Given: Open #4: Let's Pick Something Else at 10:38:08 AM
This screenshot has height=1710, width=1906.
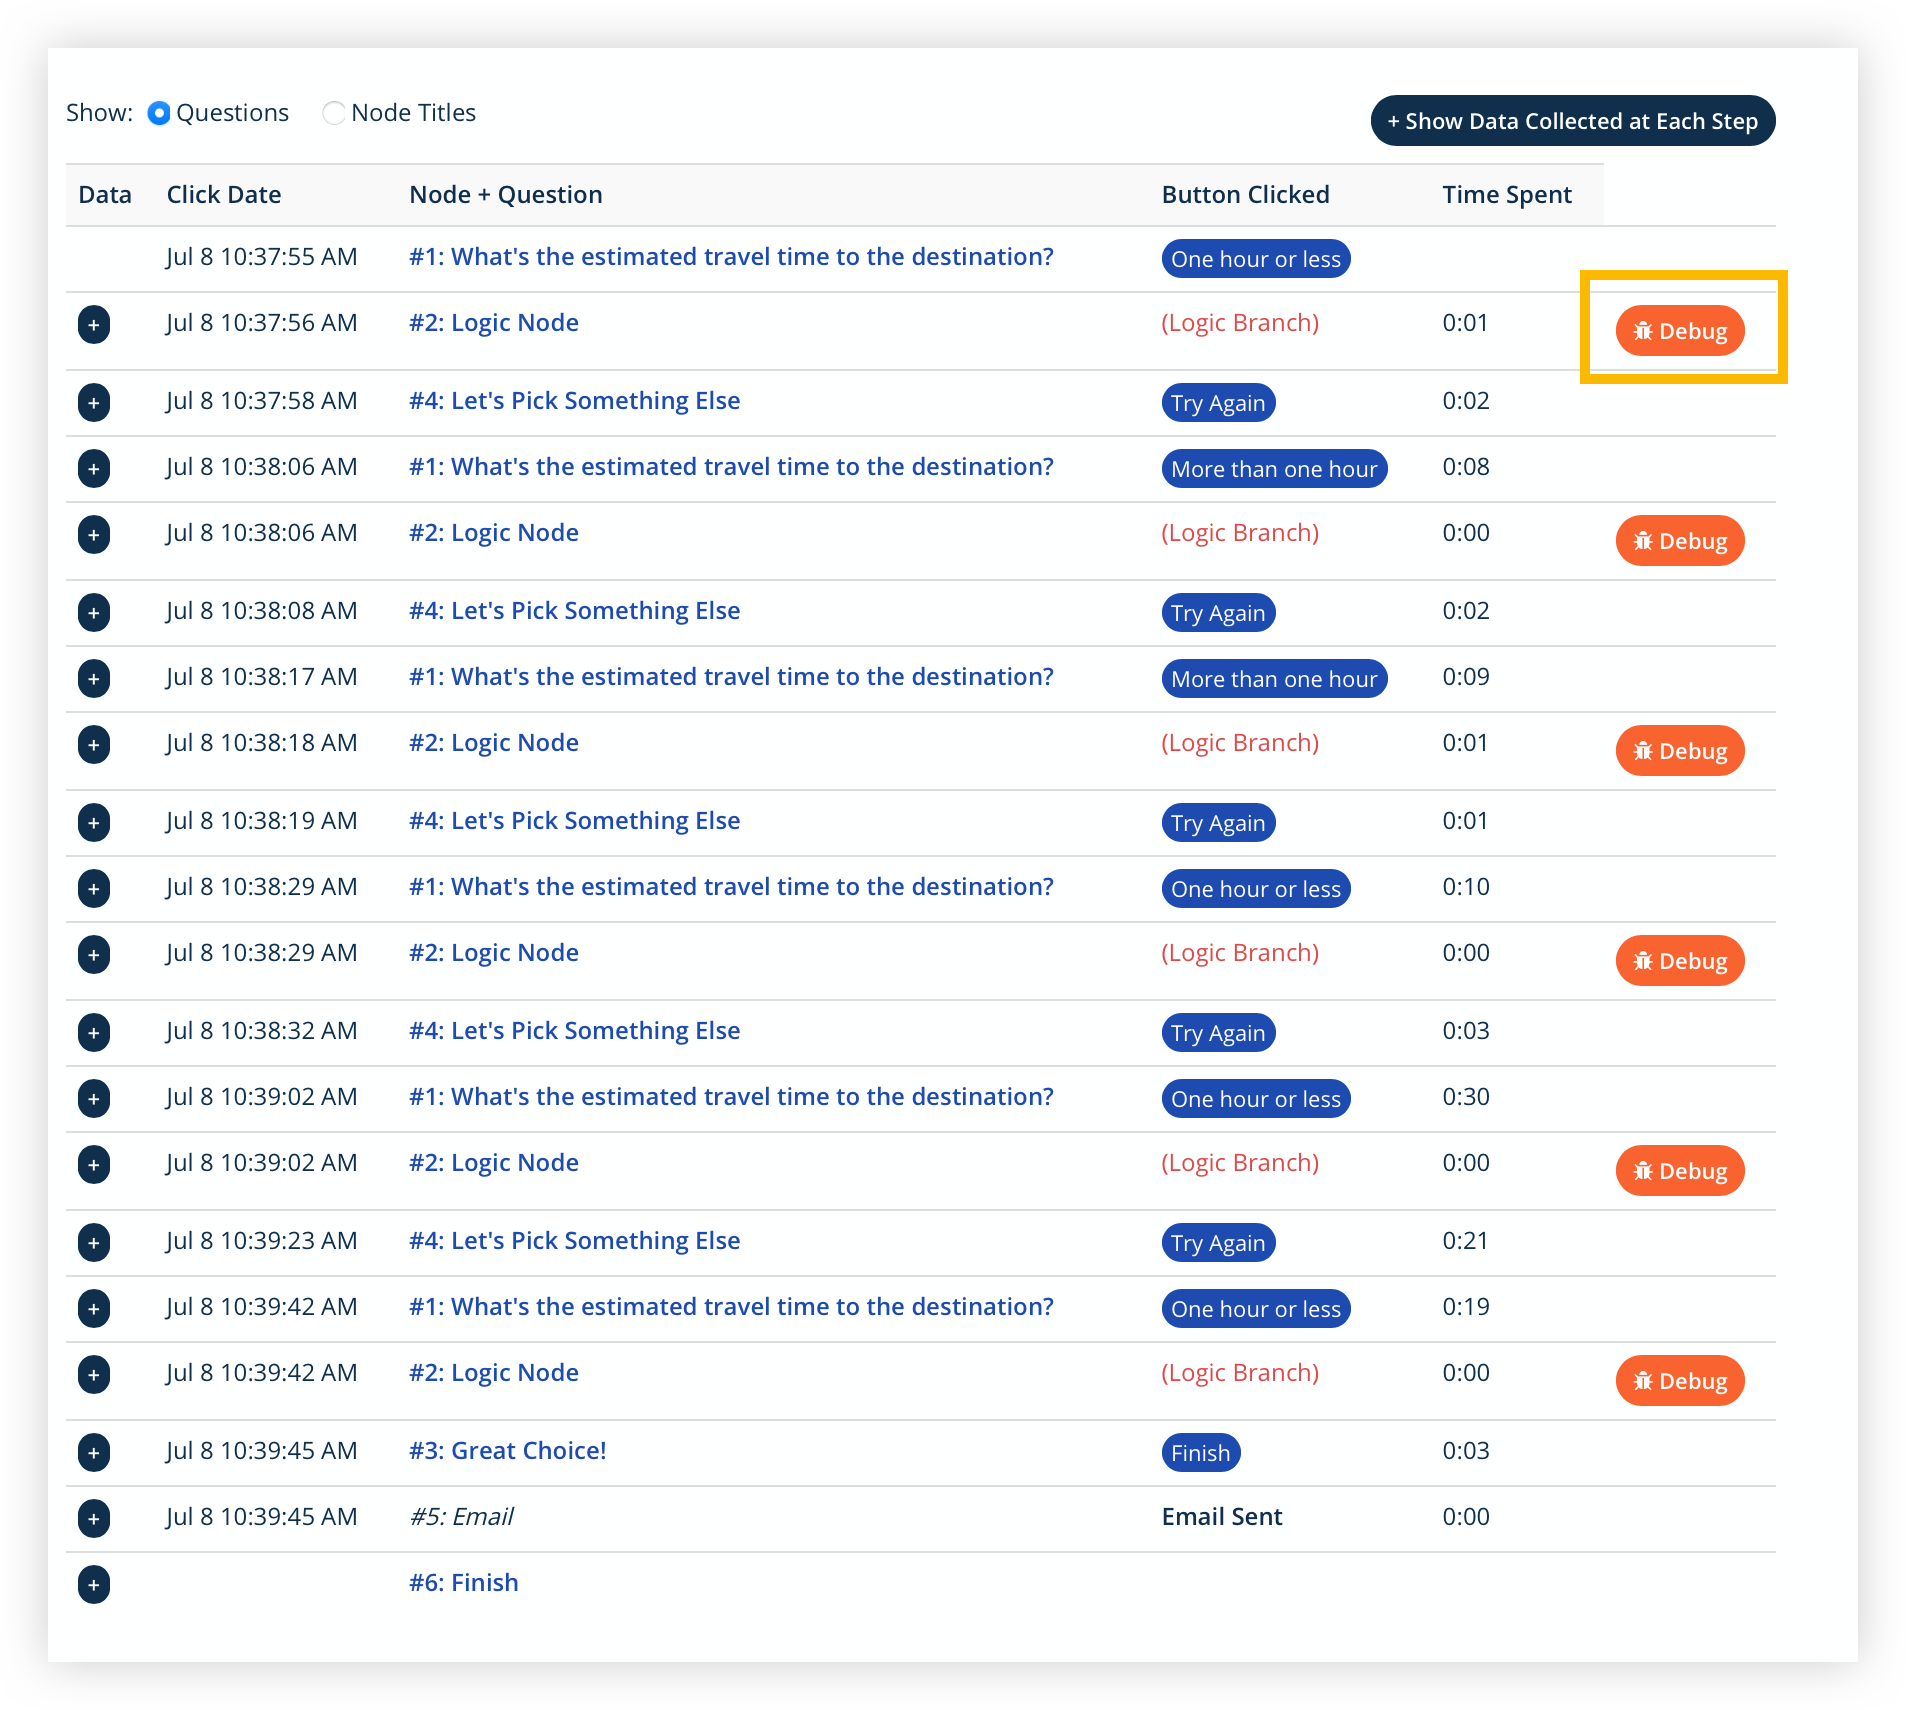Looking at the screenshot, I should click(575, 611).
